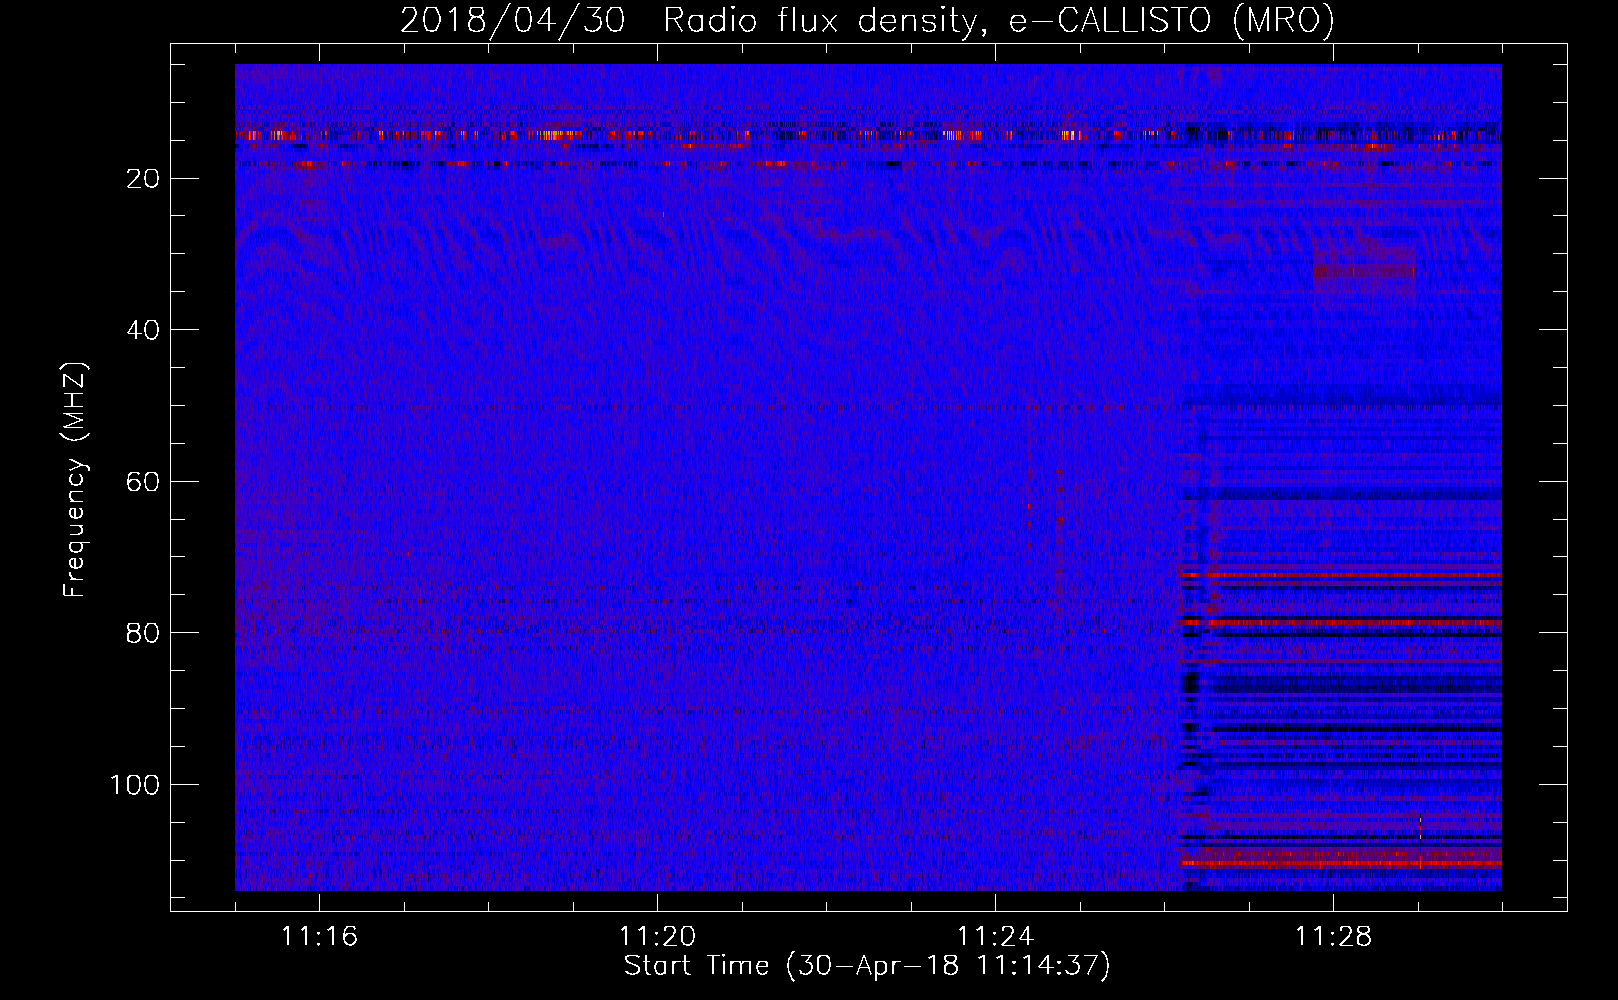Click the 80 MHz frequency tick label
Viewport: 1618px width, 1000px height.
click(143, 633)
